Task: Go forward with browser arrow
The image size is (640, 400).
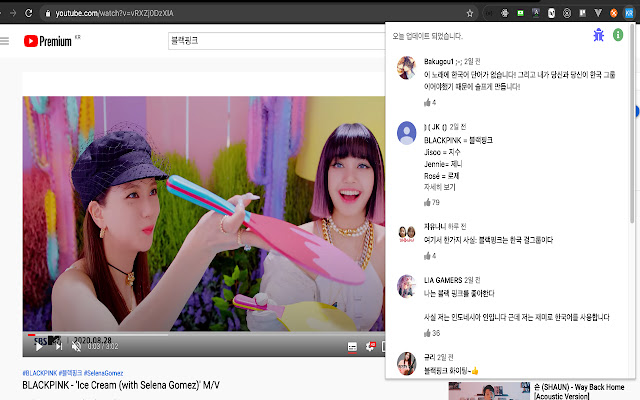Action: click(13, 13)
